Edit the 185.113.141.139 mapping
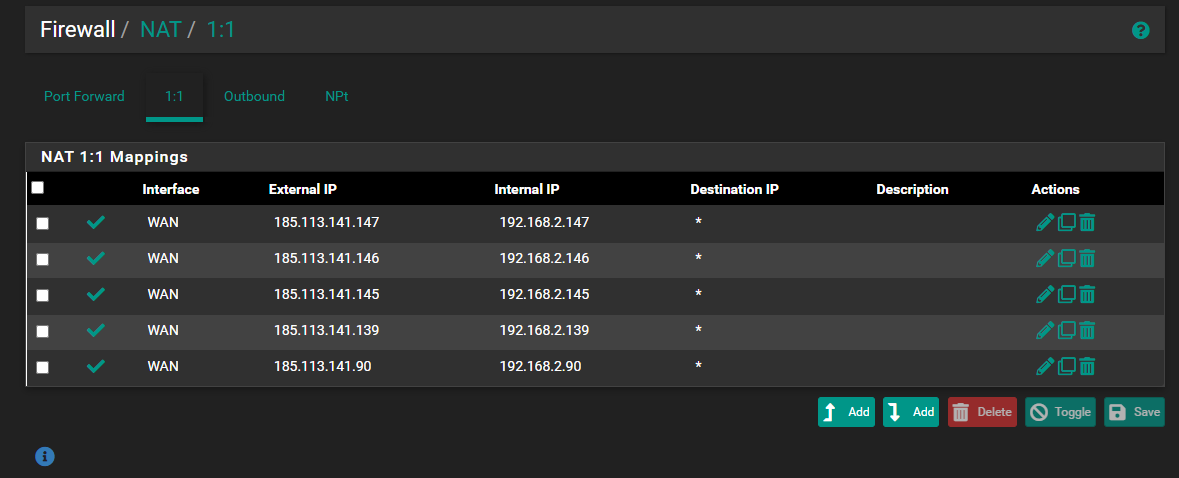The image size is (1179, 478). coord(1045,330)
